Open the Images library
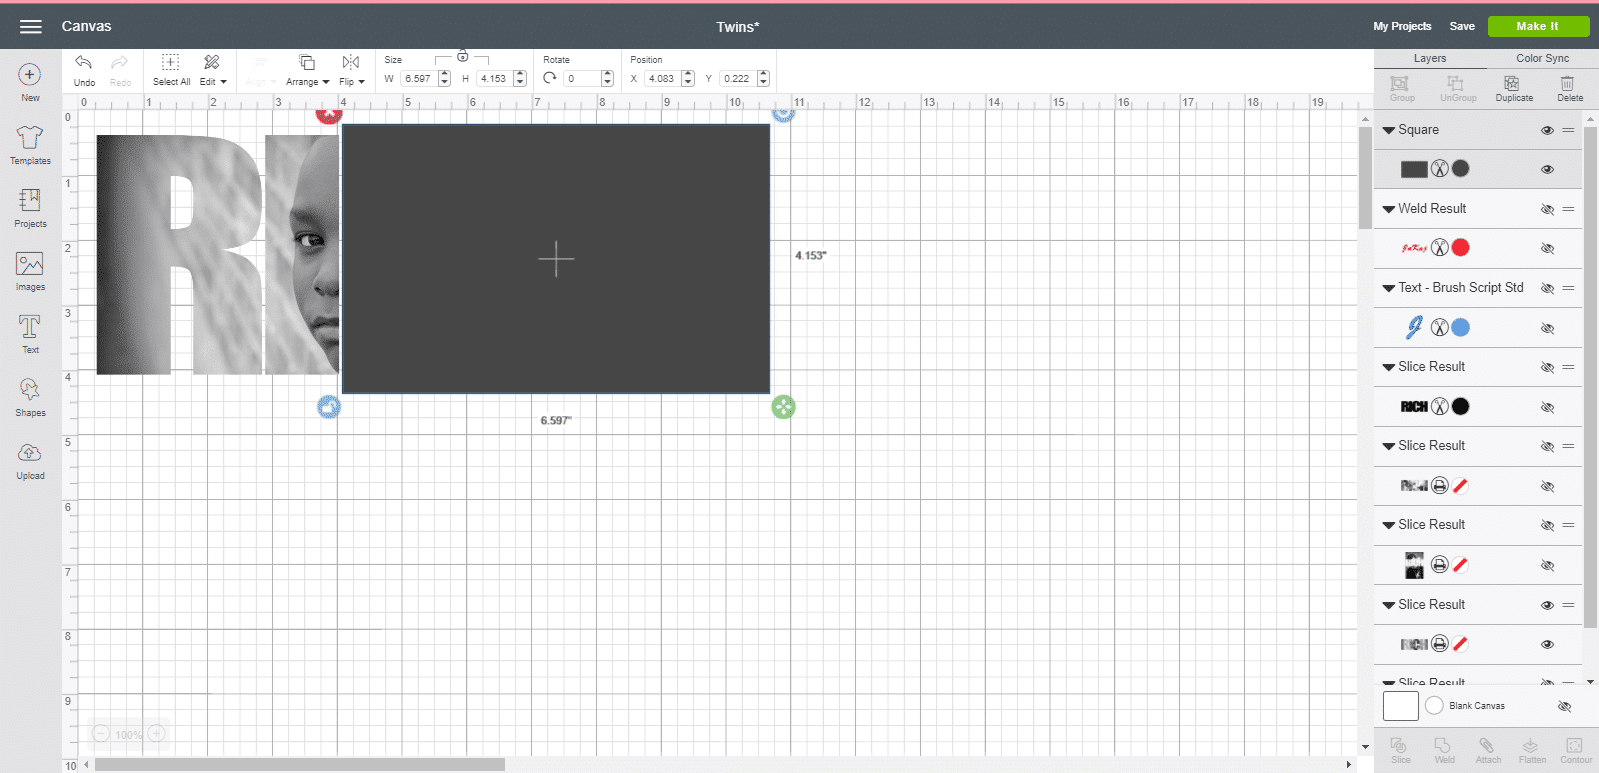This screenshot has width=1599, height=773. tap(30, 270)
